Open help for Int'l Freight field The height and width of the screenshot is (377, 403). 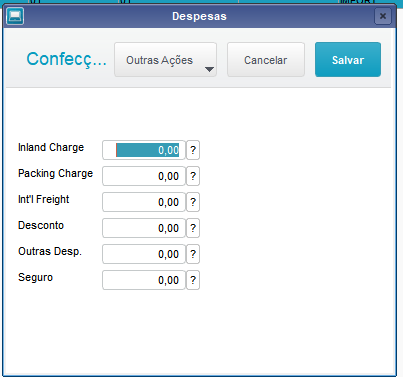[193, 202]
